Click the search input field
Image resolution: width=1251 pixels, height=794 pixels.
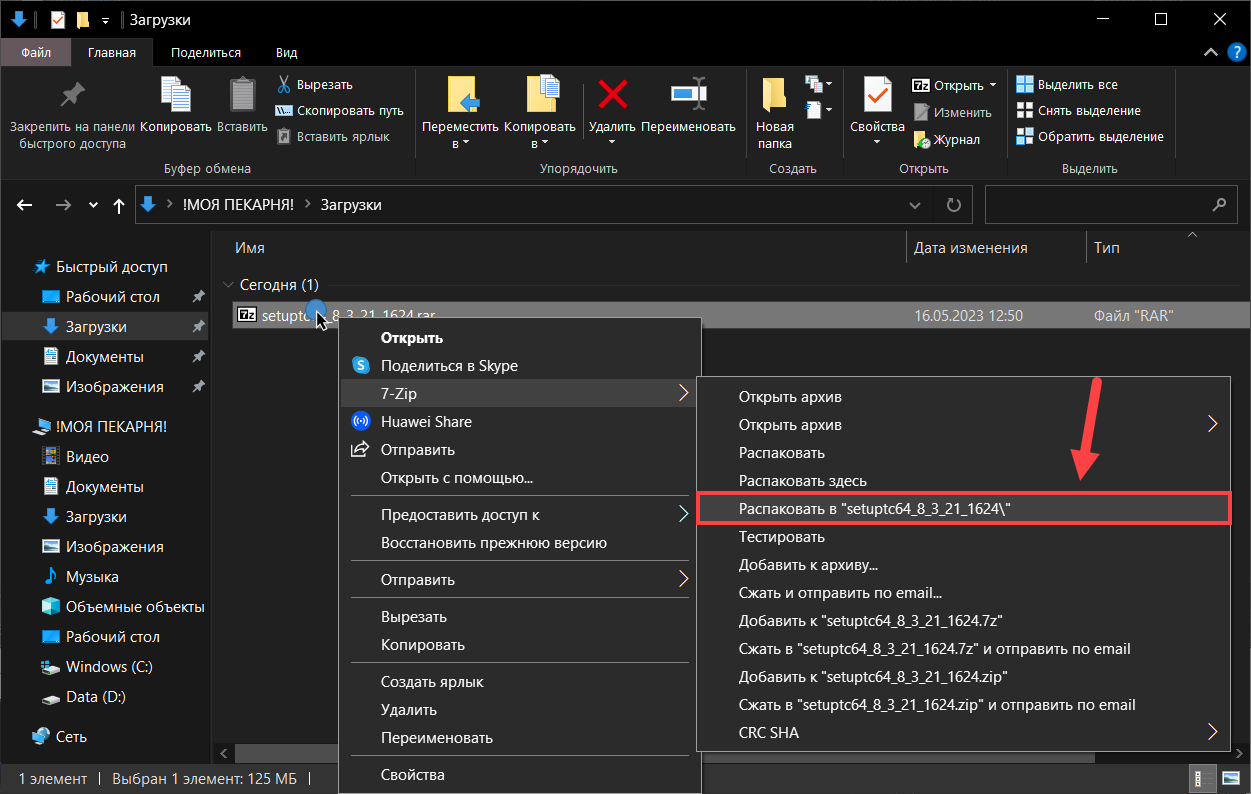pos(1095,205)
